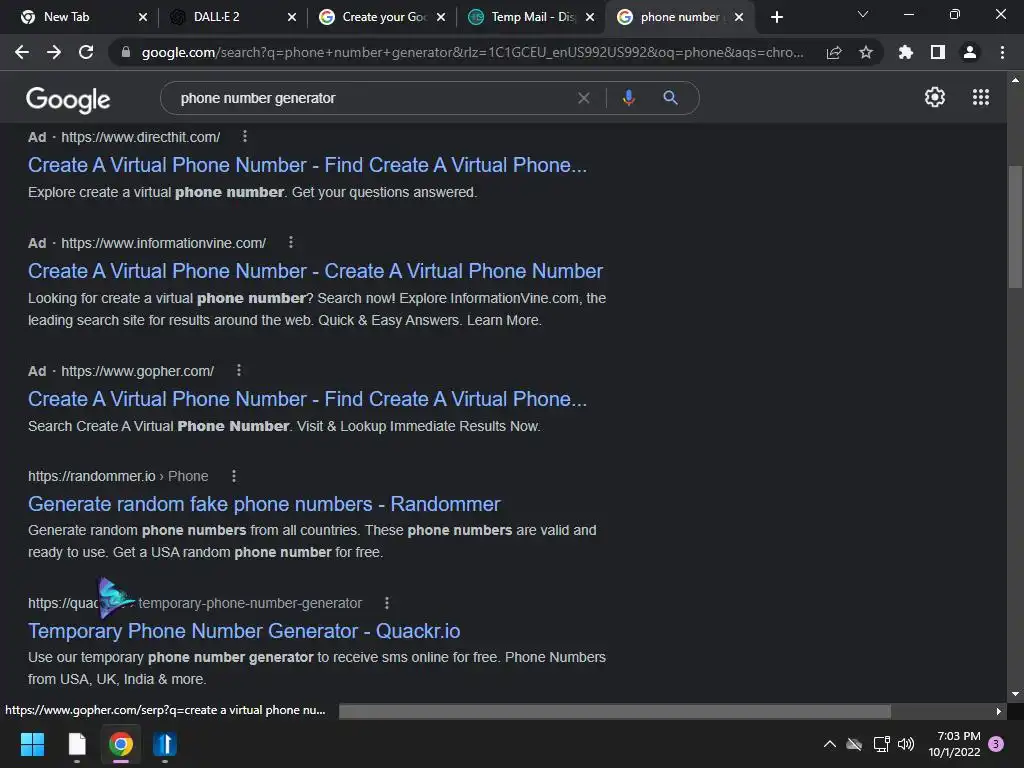Share this page using the share icon
Image resolution: width=1024 pixels, height=768 pixels.
point(833,52)
